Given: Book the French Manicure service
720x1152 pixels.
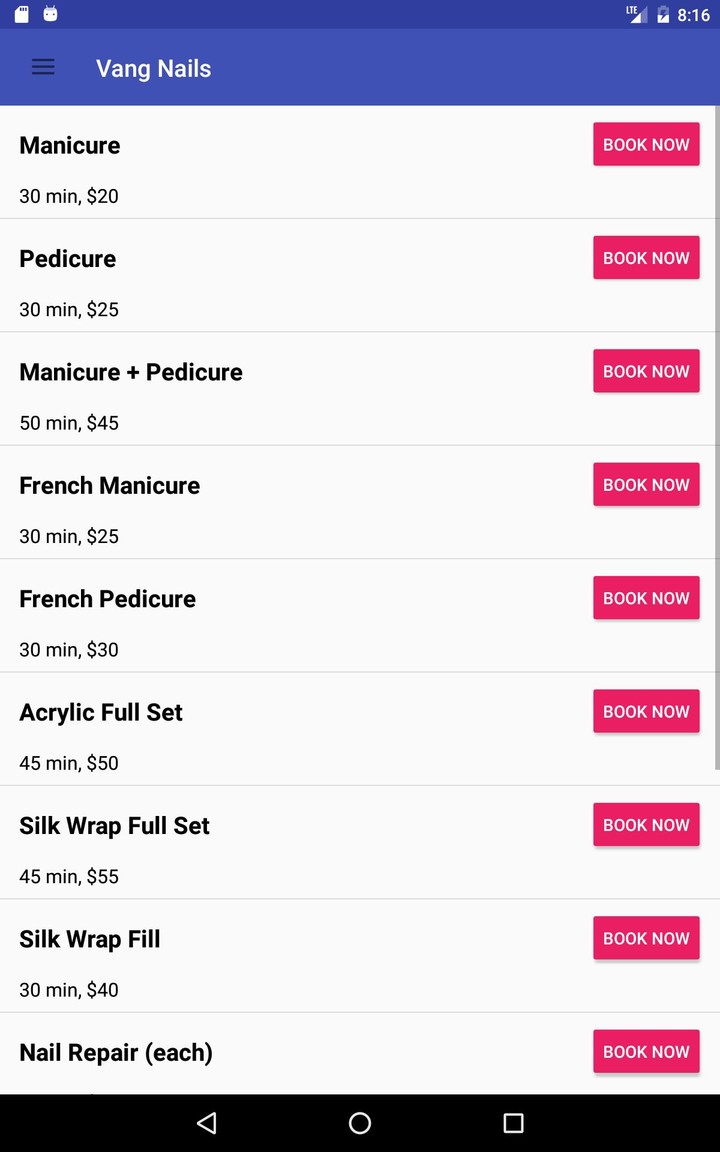Looking at the screenshot, I should click(646, 485).
